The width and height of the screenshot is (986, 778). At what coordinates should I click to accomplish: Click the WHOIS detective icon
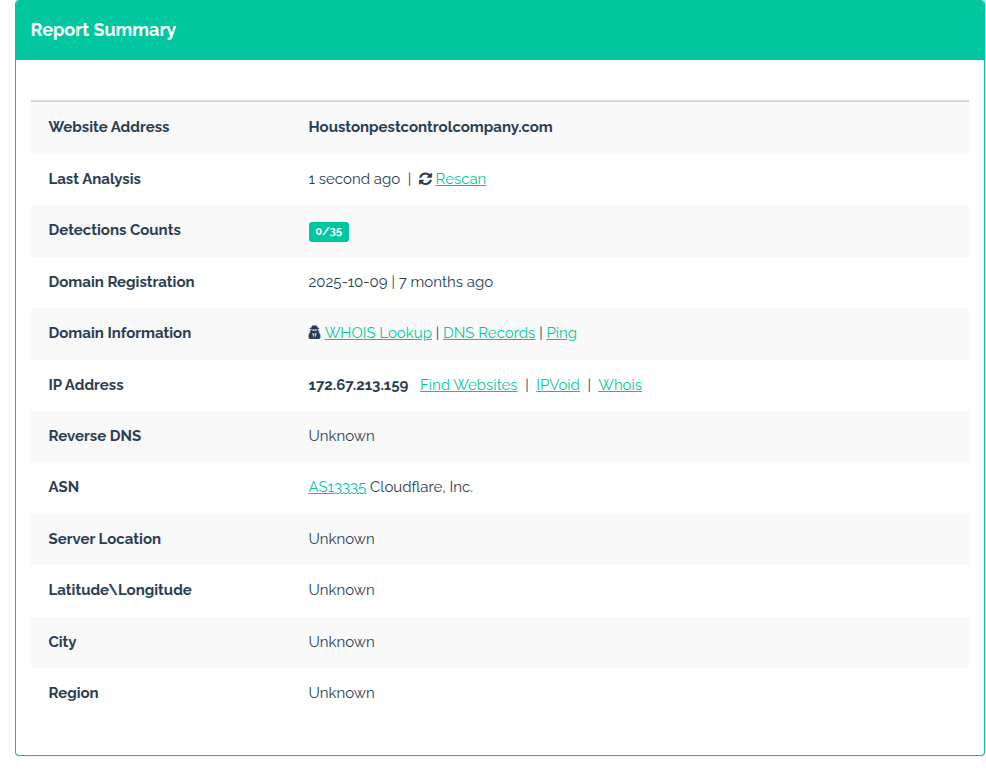click(x=314, y=333)
